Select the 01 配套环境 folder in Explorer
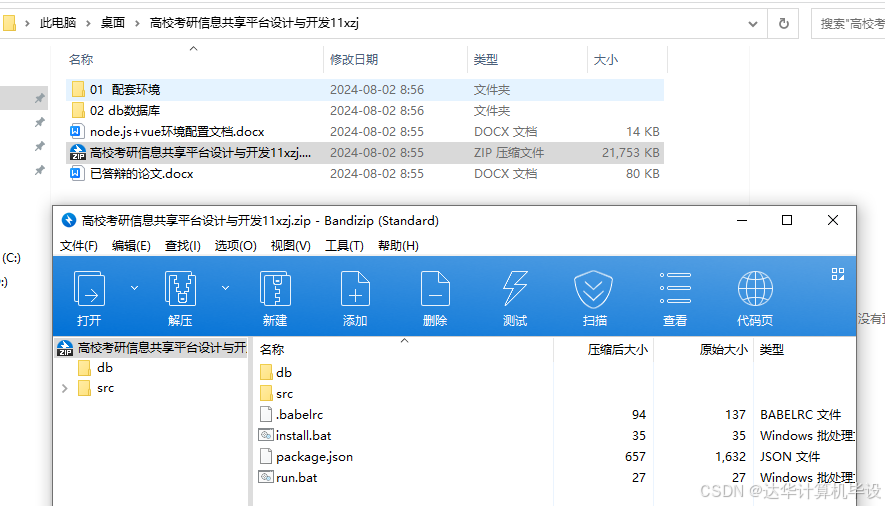 365,90
